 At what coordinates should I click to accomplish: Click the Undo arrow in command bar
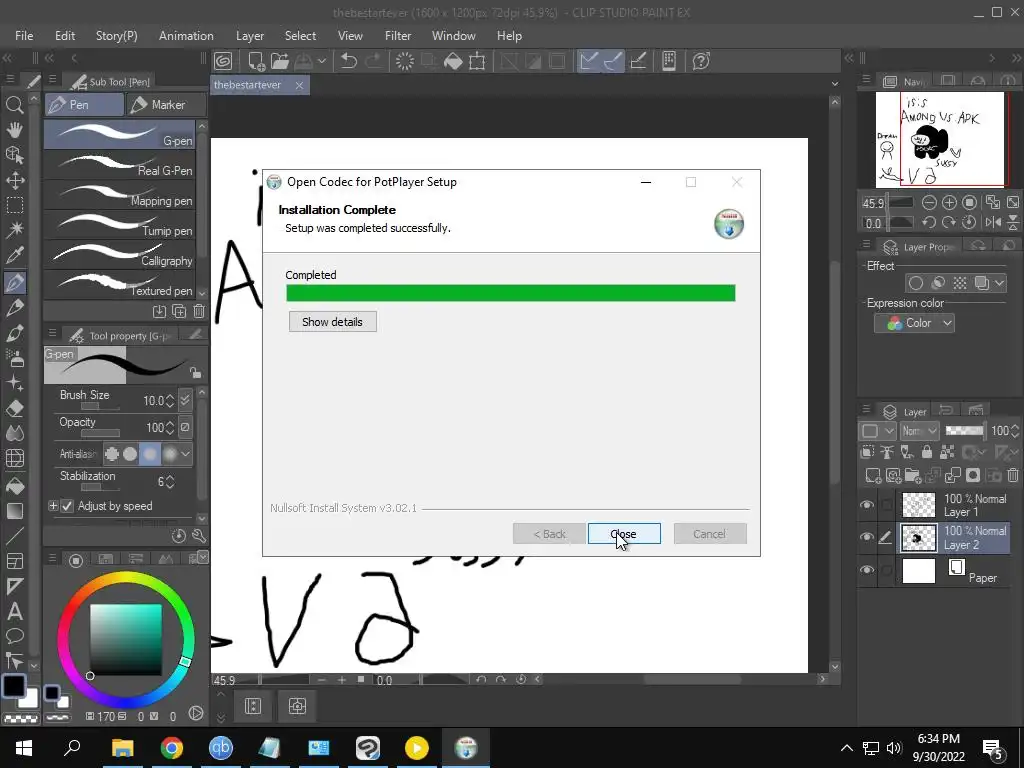click(x=349, y=61)
